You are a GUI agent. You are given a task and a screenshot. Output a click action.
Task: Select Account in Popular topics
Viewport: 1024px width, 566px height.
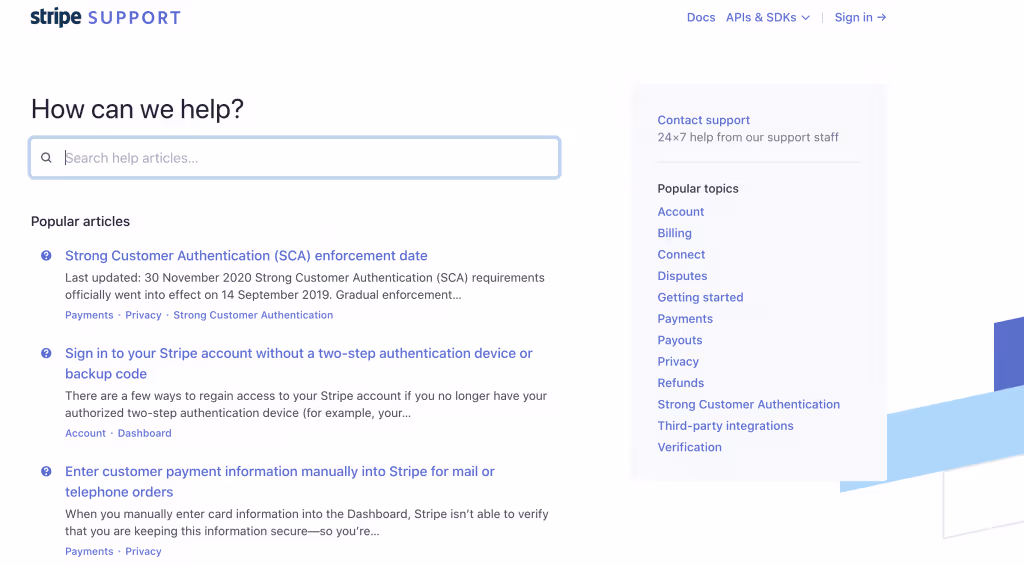point(680,212)
